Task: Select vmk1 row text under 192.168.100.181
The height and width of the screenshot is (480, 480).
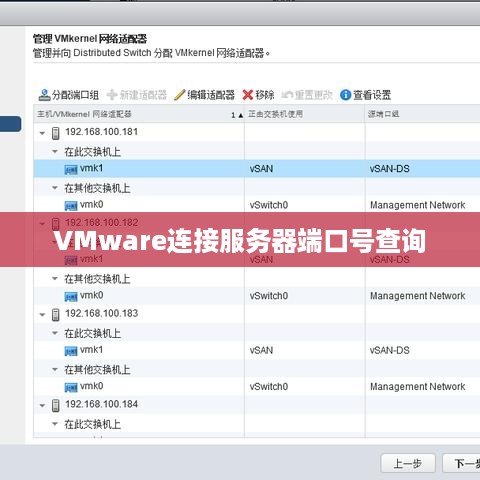Action: pyautogui.click(x=91, y=168)
